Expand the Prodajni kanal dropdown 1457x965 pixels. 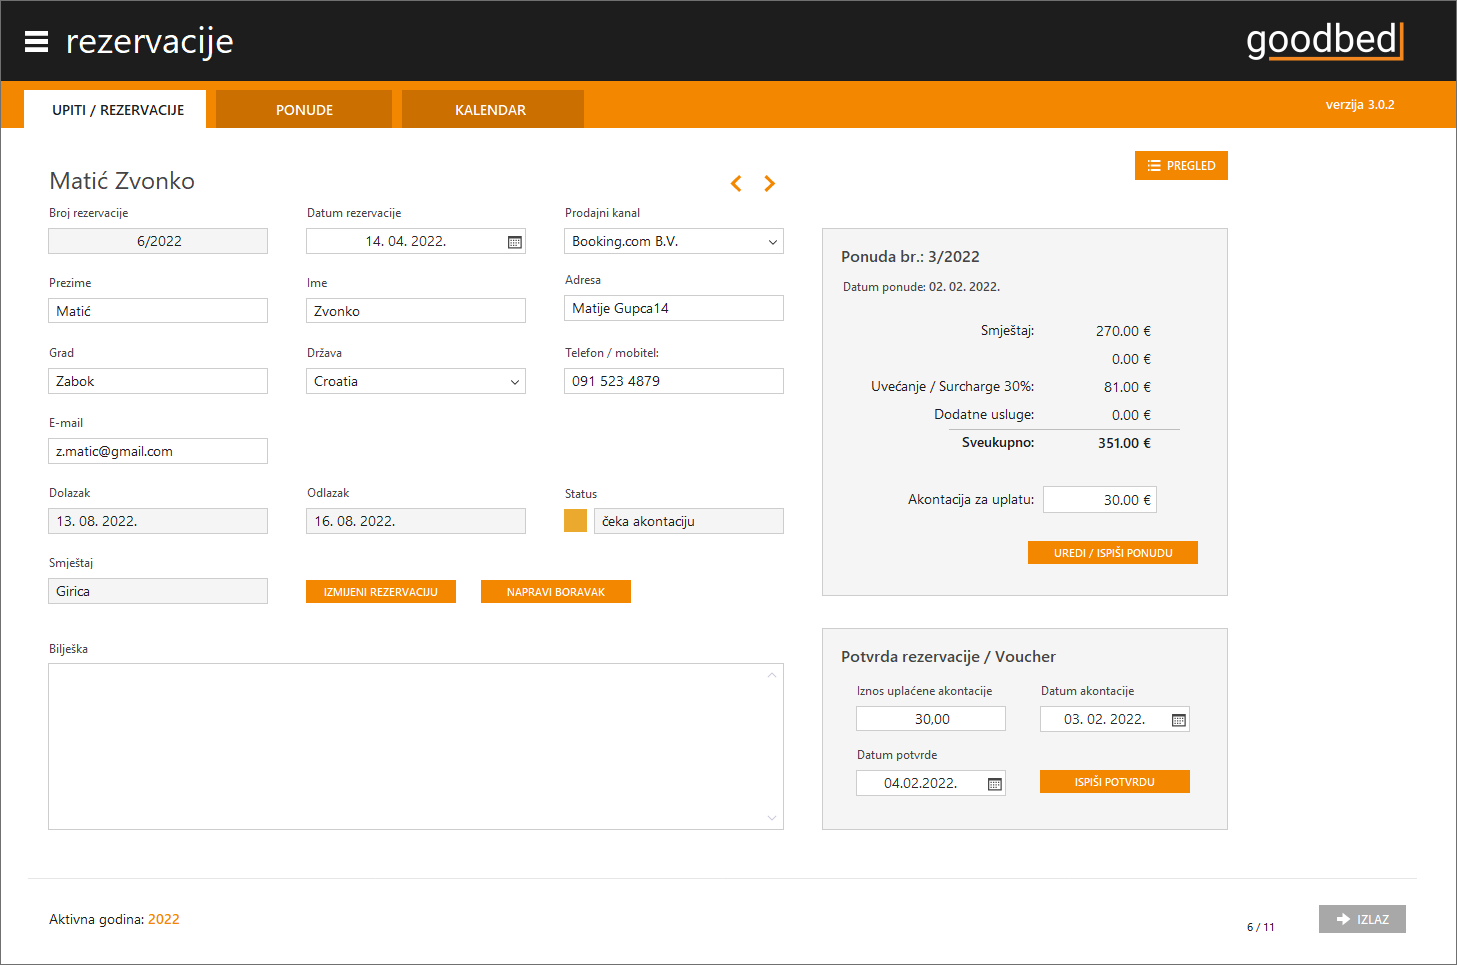(773, 242)
